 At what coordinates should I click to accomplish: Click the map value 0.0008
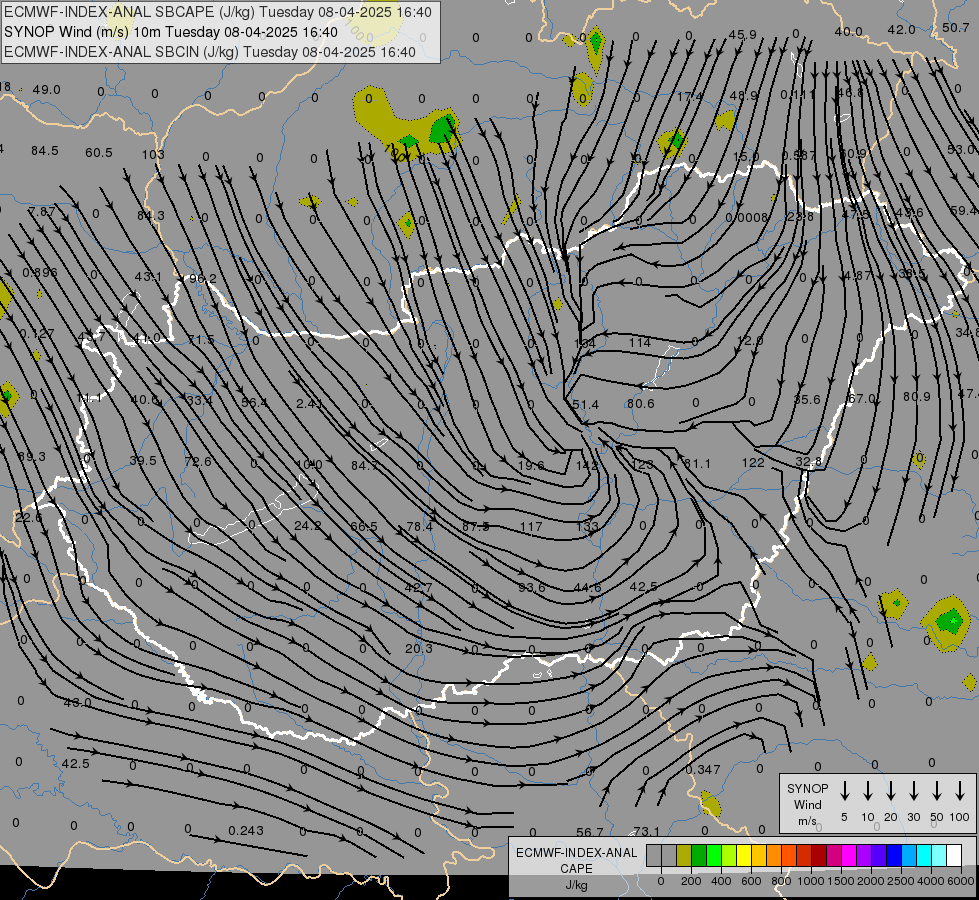pyautogui.click(x=747, y=217)
